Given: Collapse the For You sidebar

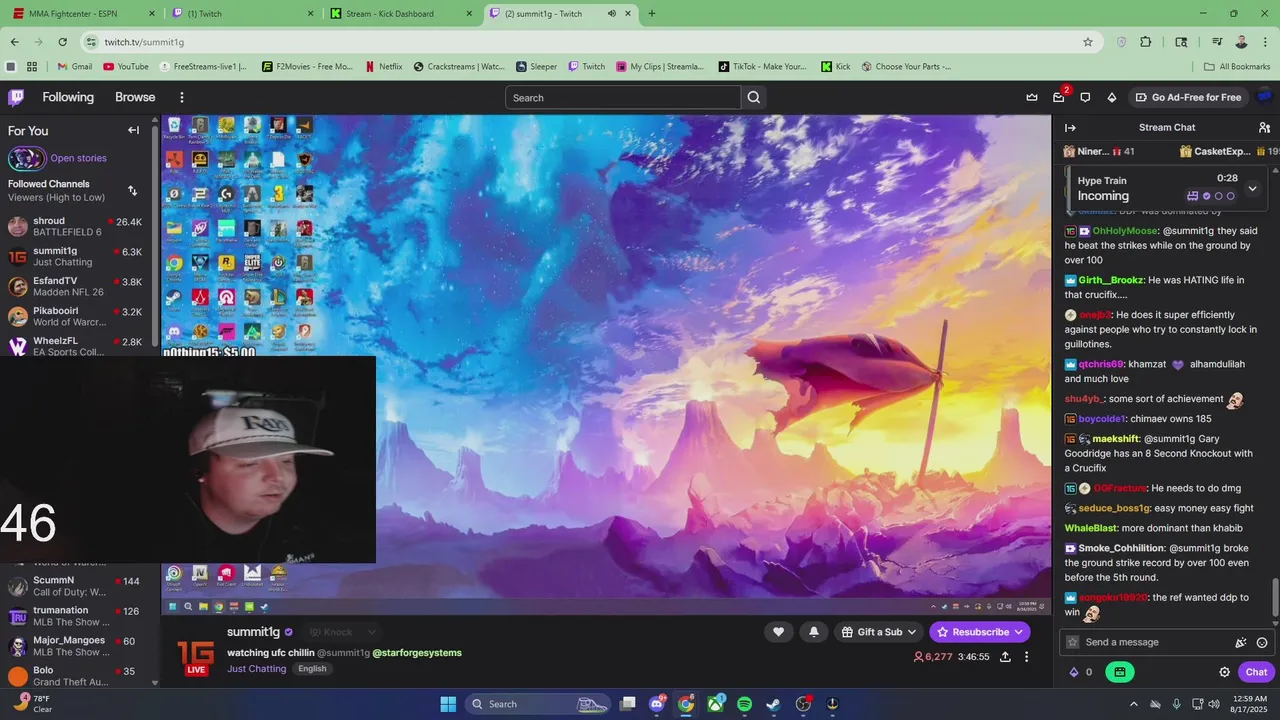Looking at the screenshot, I should coord(133,130).
